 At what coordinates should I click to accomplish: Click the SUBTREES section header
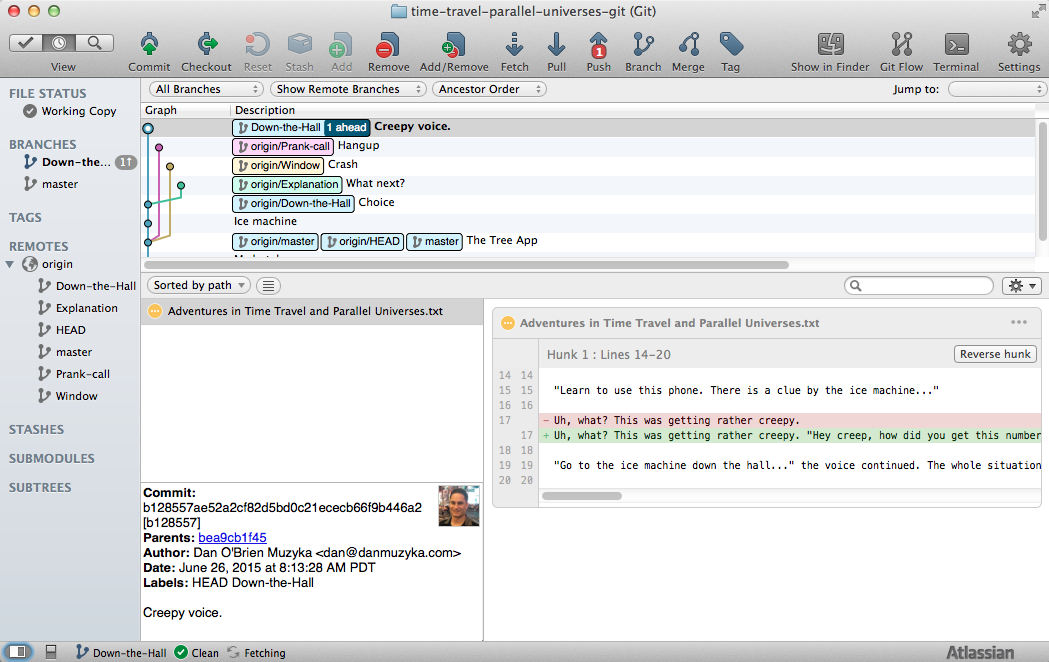click(39, 487)
